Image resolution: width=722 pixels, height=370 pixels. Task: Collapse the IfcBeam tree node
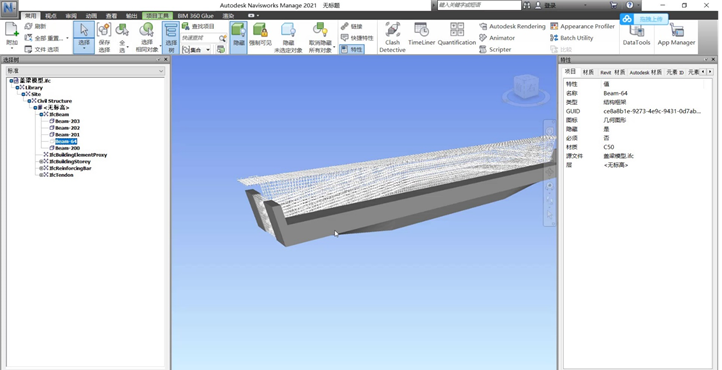[x=41, y=114]
